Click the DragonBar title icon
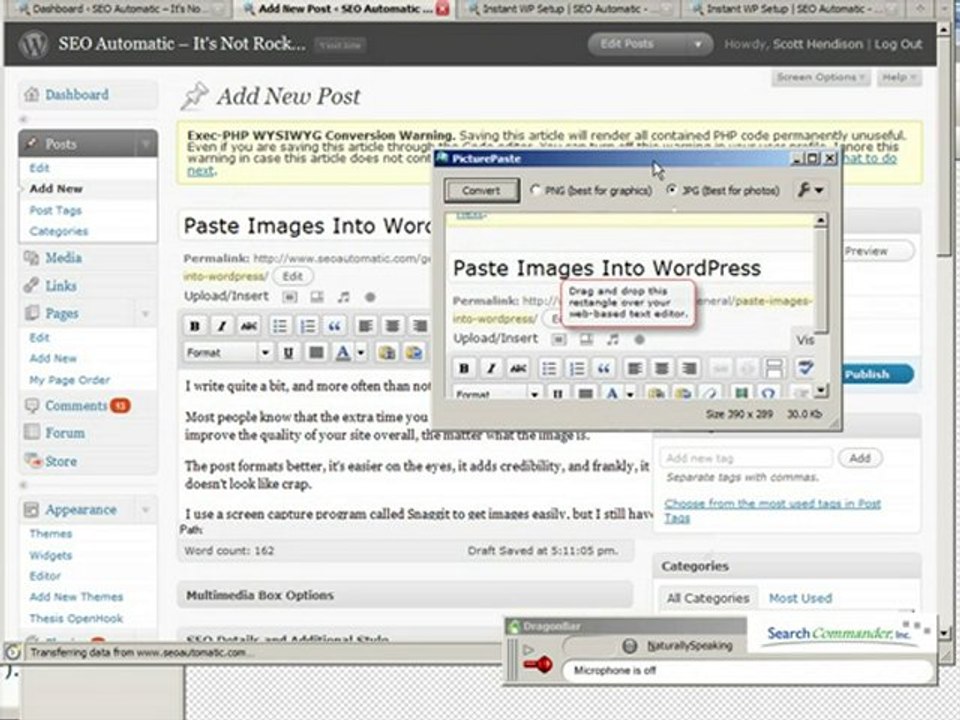This screenshot has width=960, height=720. pos(515,626)
